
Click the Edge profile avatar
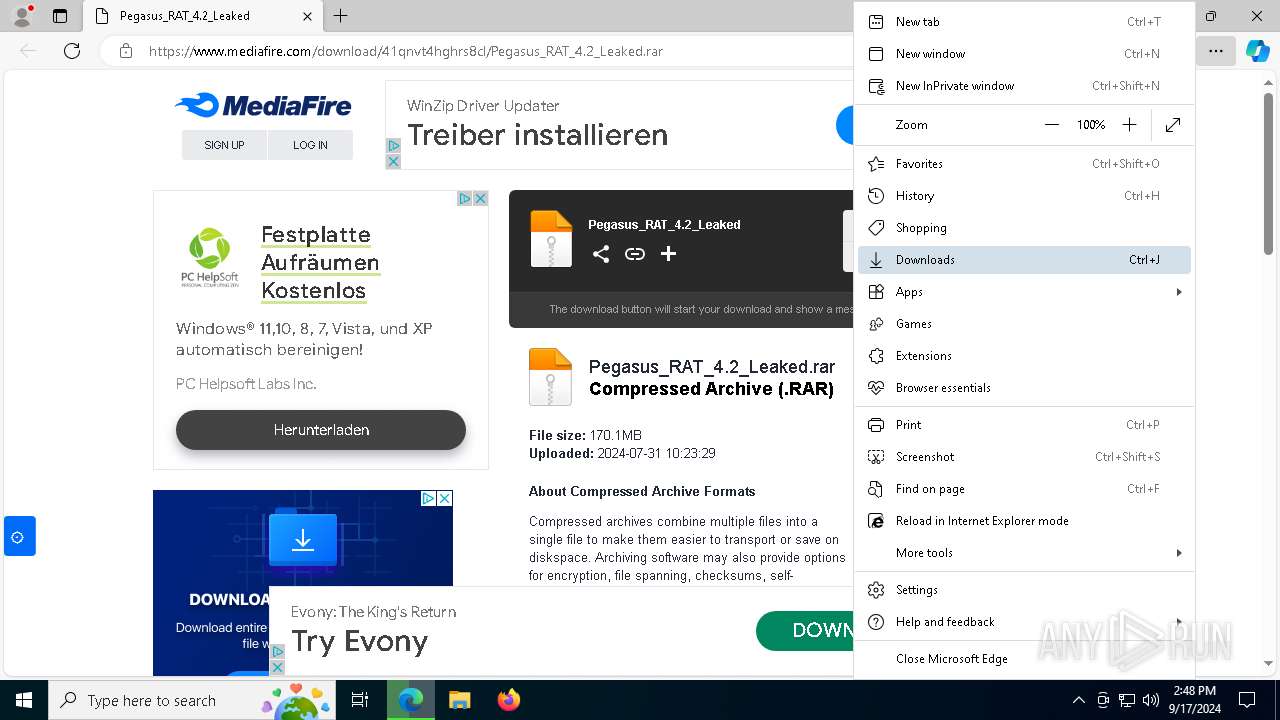click(x=22, y=16)
